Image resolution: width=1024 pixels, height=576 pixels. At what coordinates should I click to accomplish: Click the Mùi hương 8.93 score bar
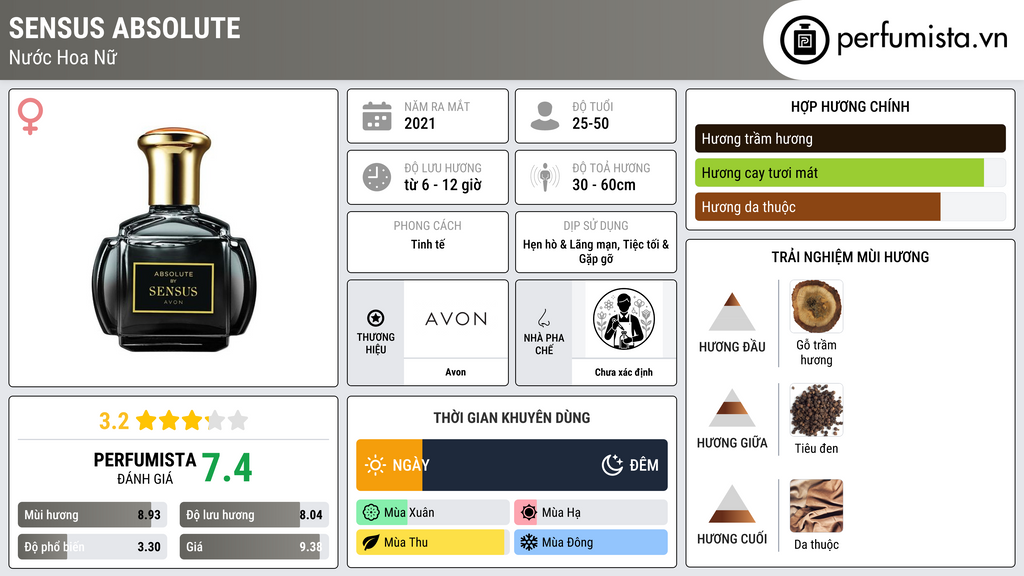tap(92, 515)
